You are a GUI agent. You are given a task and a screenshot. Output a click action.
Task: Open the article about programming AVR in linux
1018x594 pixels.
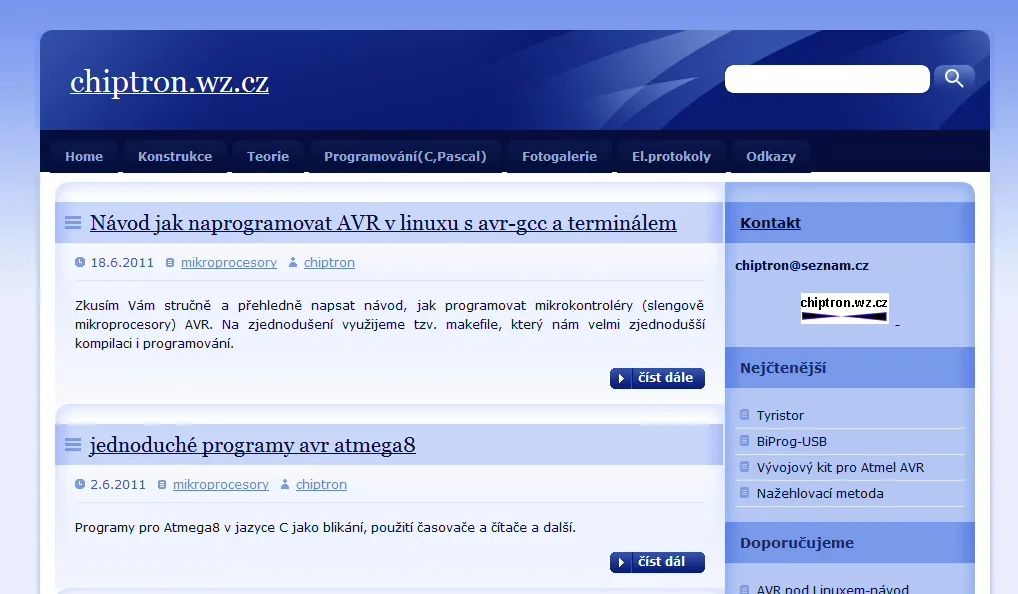coord(383,223)
